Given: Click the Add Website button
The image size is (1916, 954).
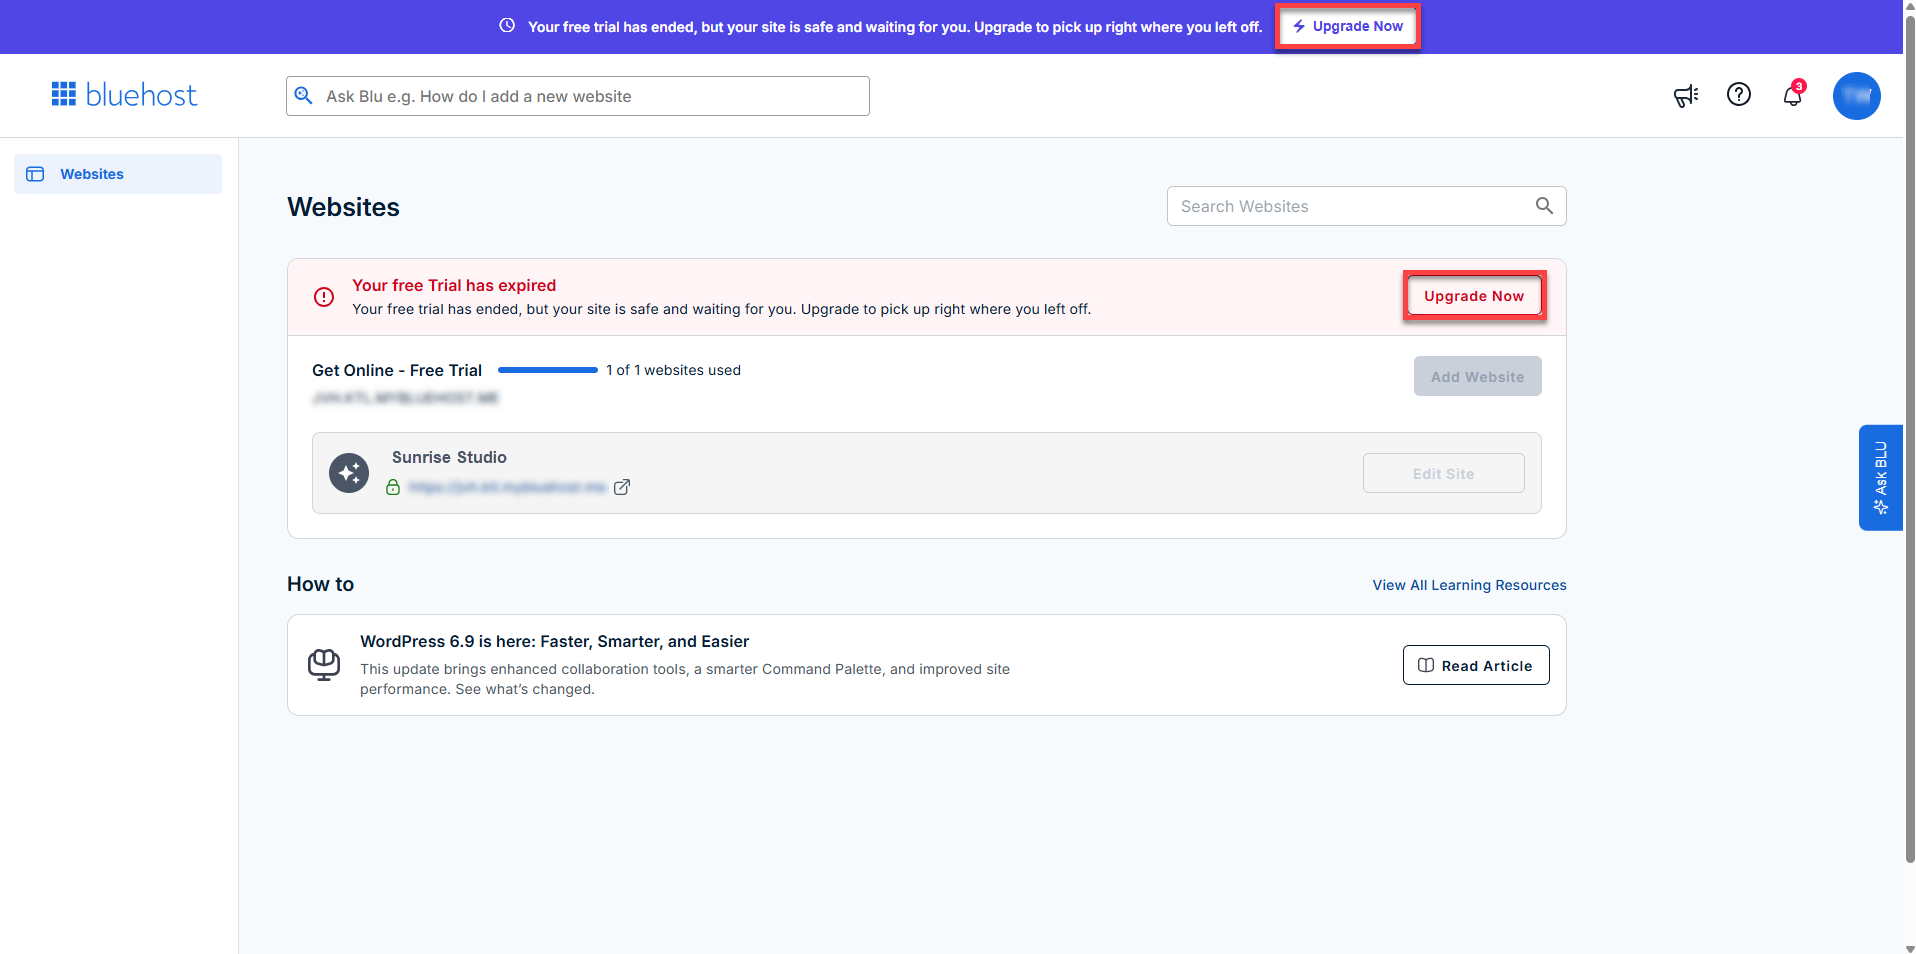Looking at the screenshot, I should 1477,376.
